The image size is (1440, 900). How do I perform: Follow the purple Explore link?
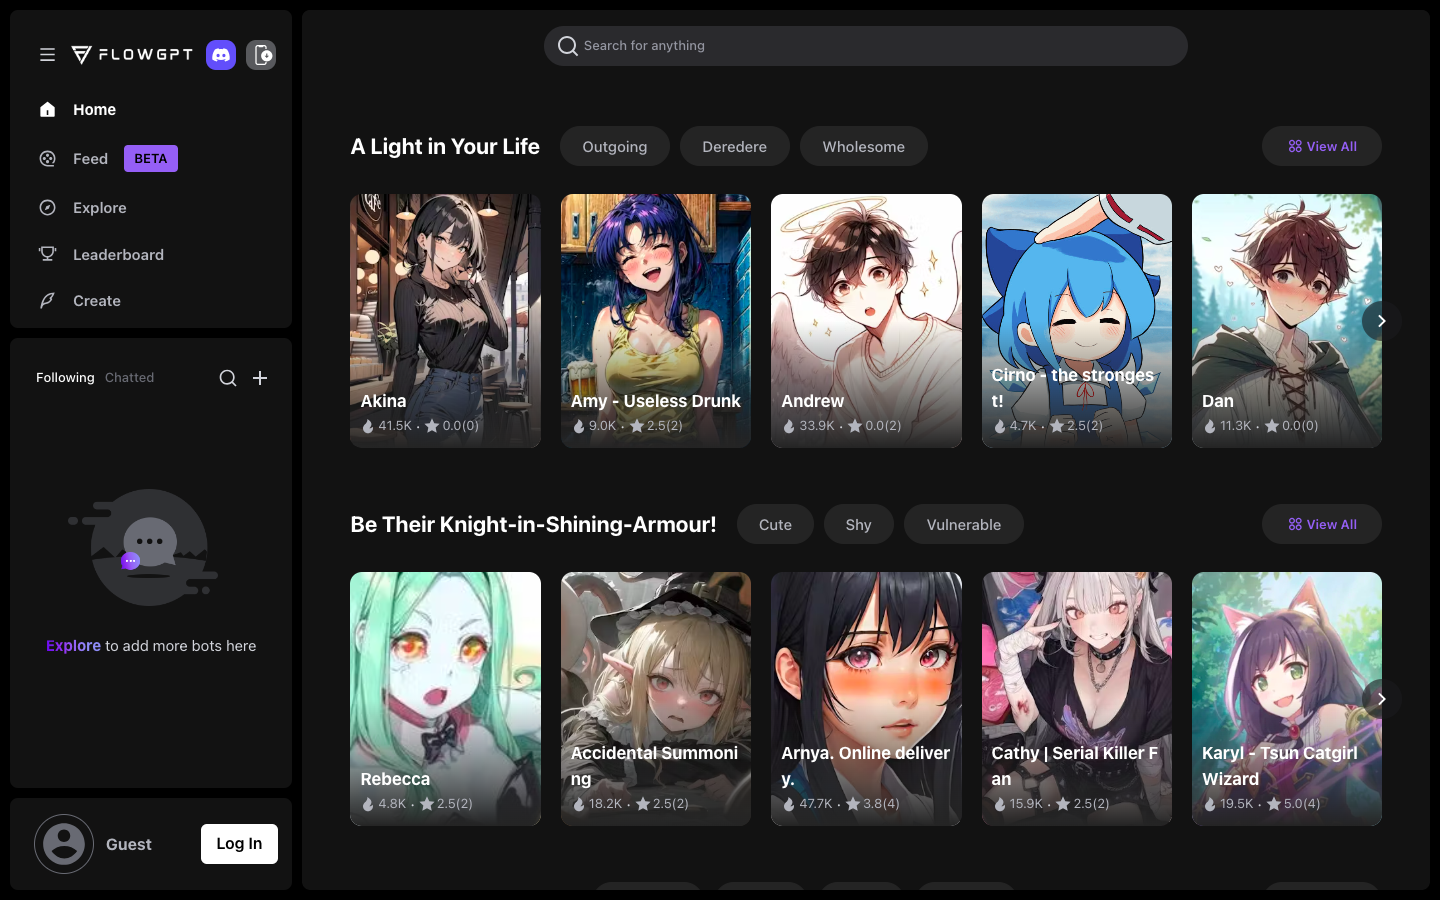coord(73,646)
